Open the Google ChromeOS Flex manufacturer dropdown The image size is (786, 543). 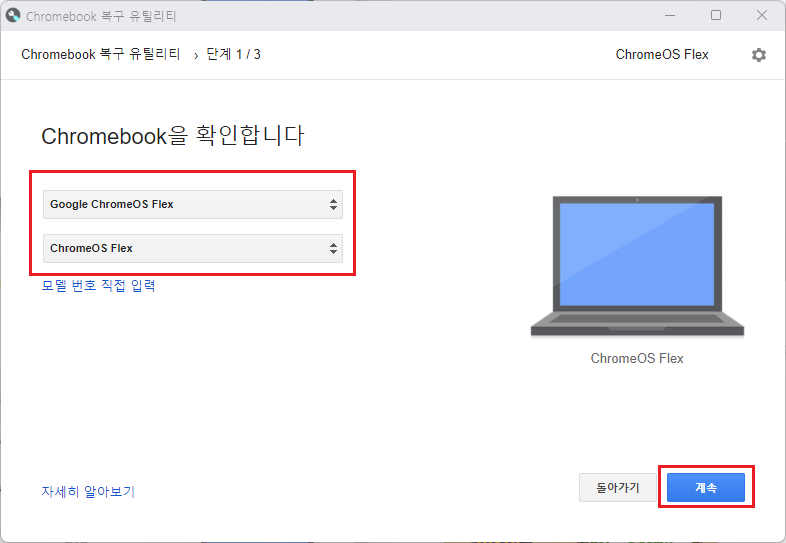coord(193,204)
